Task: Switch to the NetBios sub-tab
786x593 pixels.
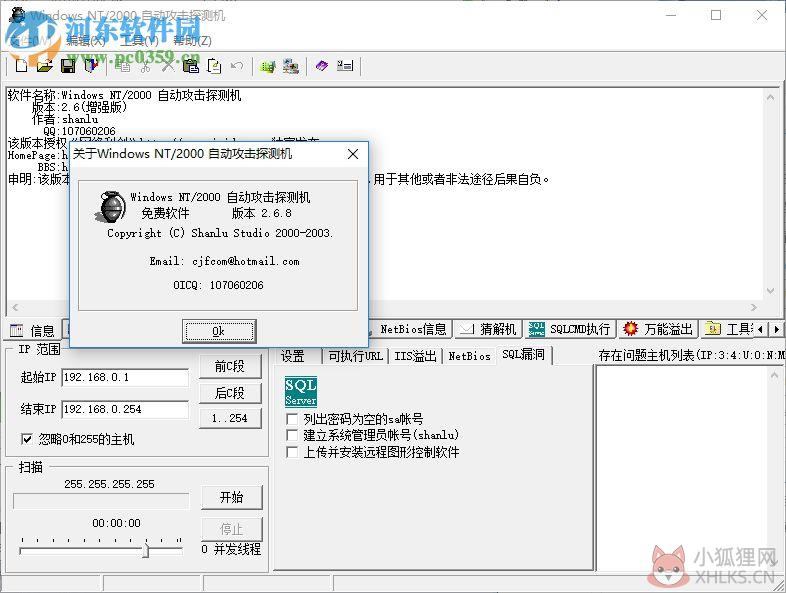Action: tap(469, 356)
